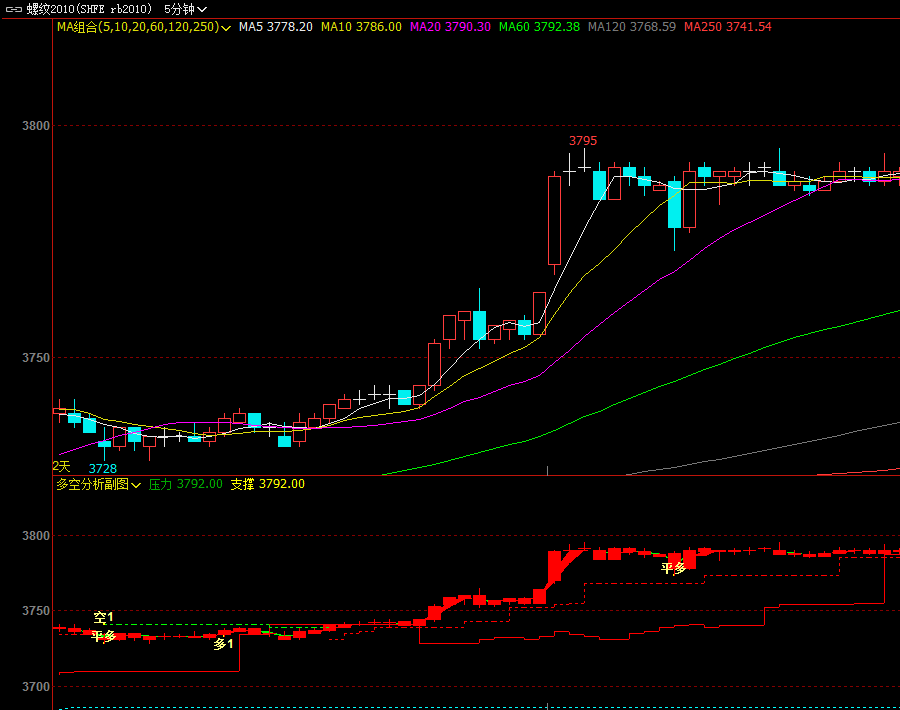Viewport: 900px width, 710px height.
Task: Open the 5分钟 period dropdown
Action: 185,9
